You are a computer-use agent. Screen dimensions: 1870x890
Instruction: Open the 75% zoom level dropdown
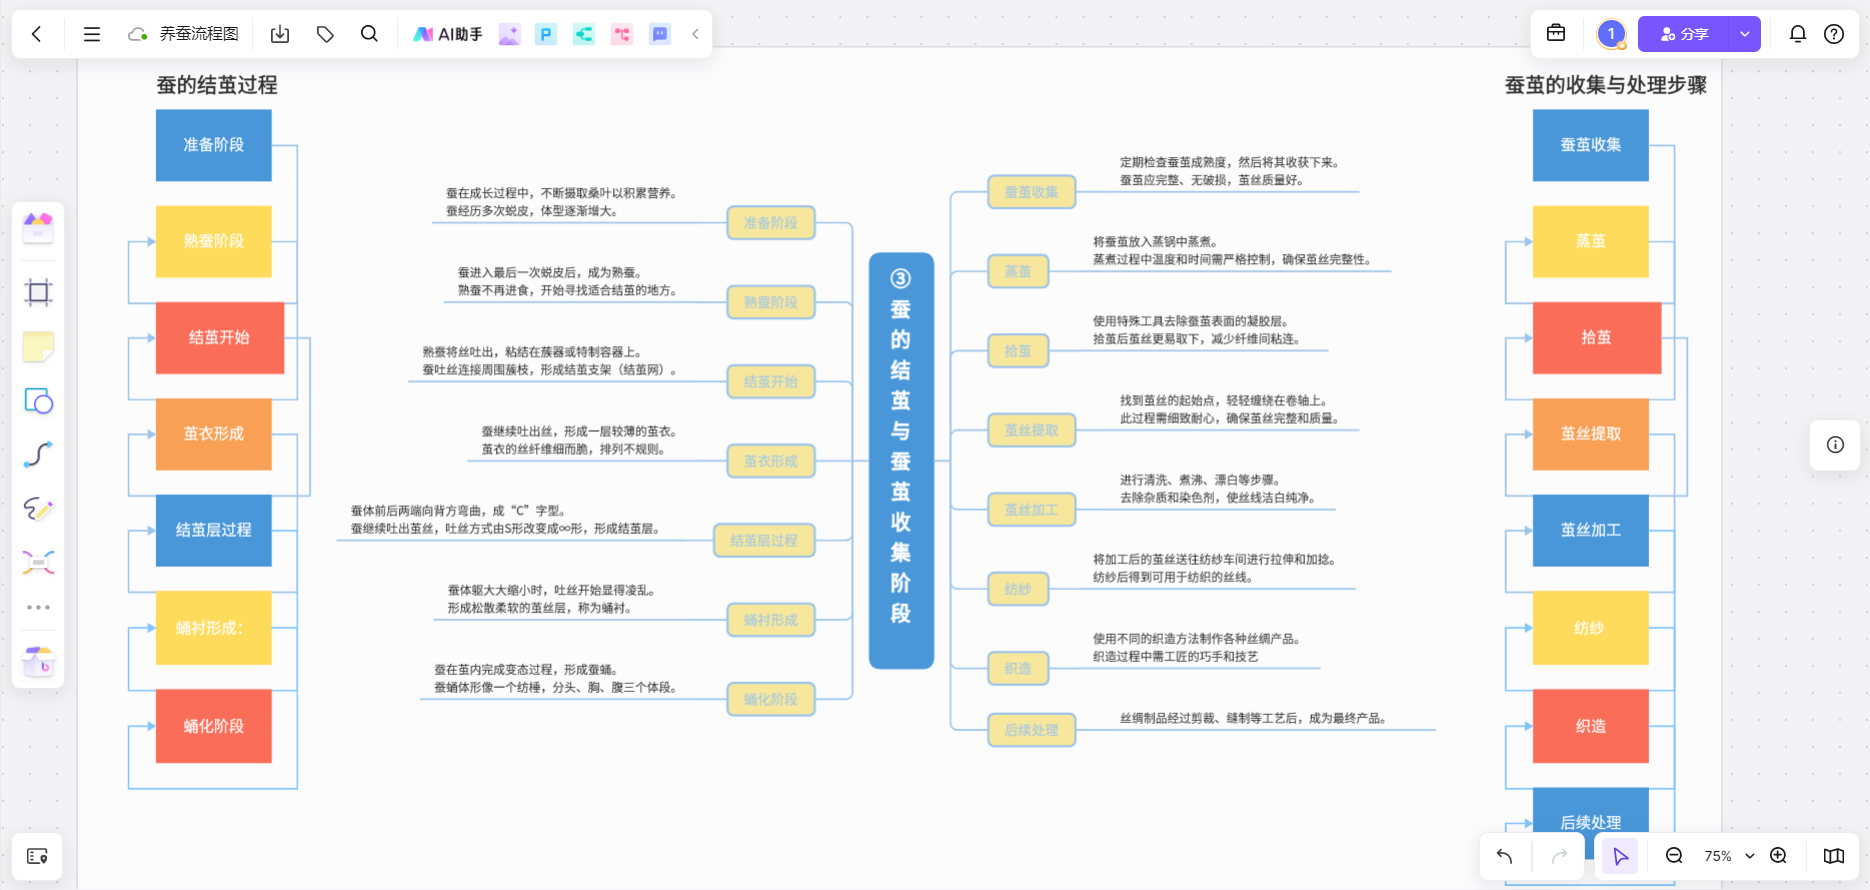point(1729,856)
